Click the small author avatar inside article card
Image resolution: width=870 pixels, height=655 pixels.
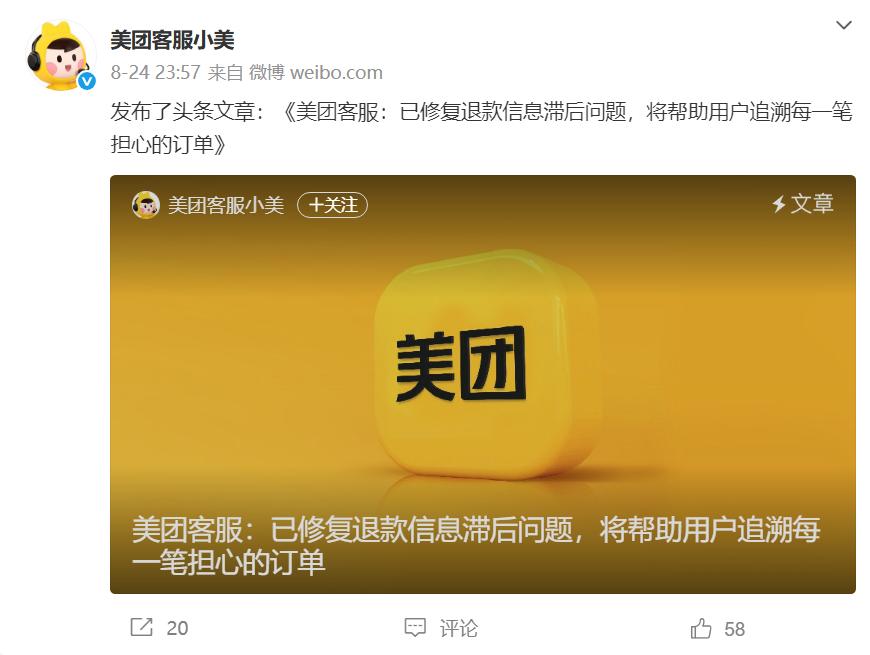click(146, 205)
